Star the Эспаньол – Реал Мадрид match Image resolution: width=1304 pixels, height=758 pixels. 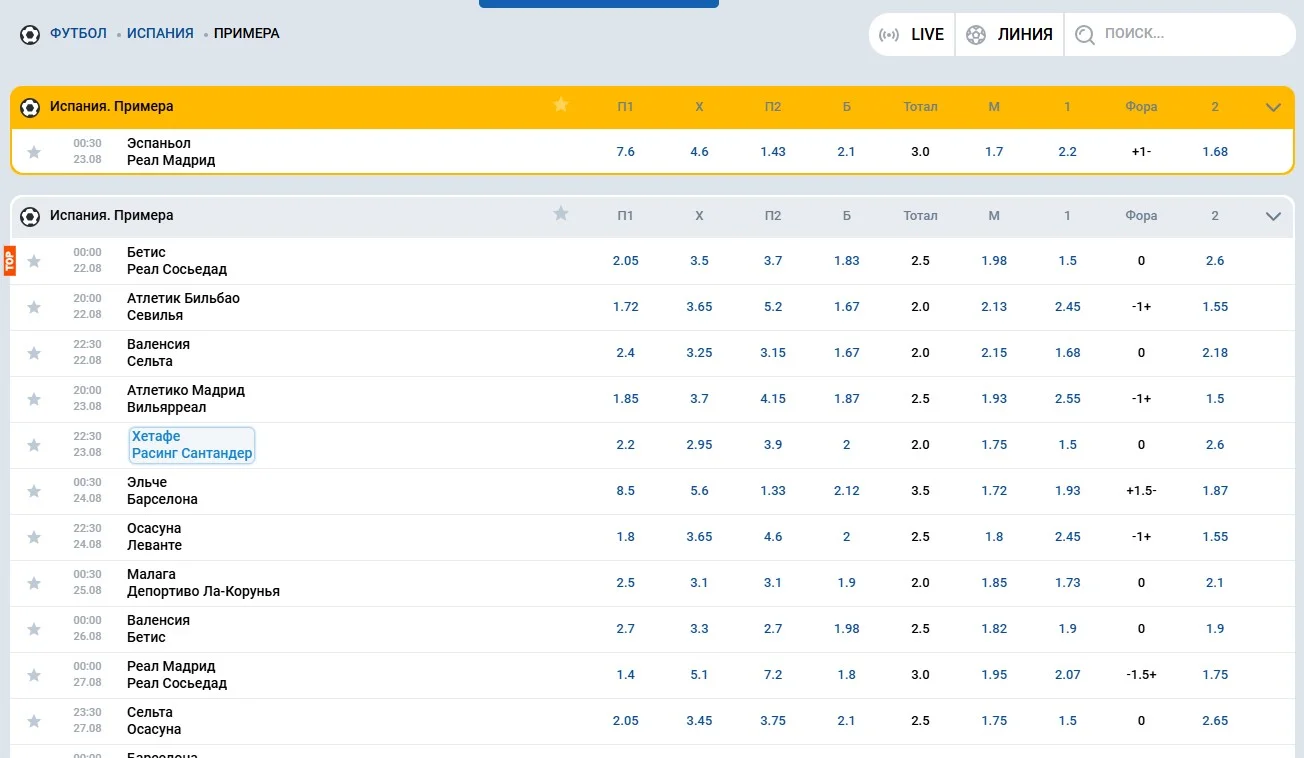point(34,152)
